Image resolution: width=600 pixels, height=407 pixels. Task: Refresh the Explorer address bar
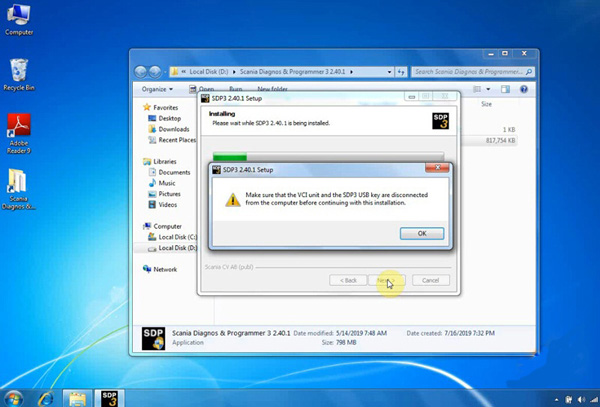click(401, 72)
